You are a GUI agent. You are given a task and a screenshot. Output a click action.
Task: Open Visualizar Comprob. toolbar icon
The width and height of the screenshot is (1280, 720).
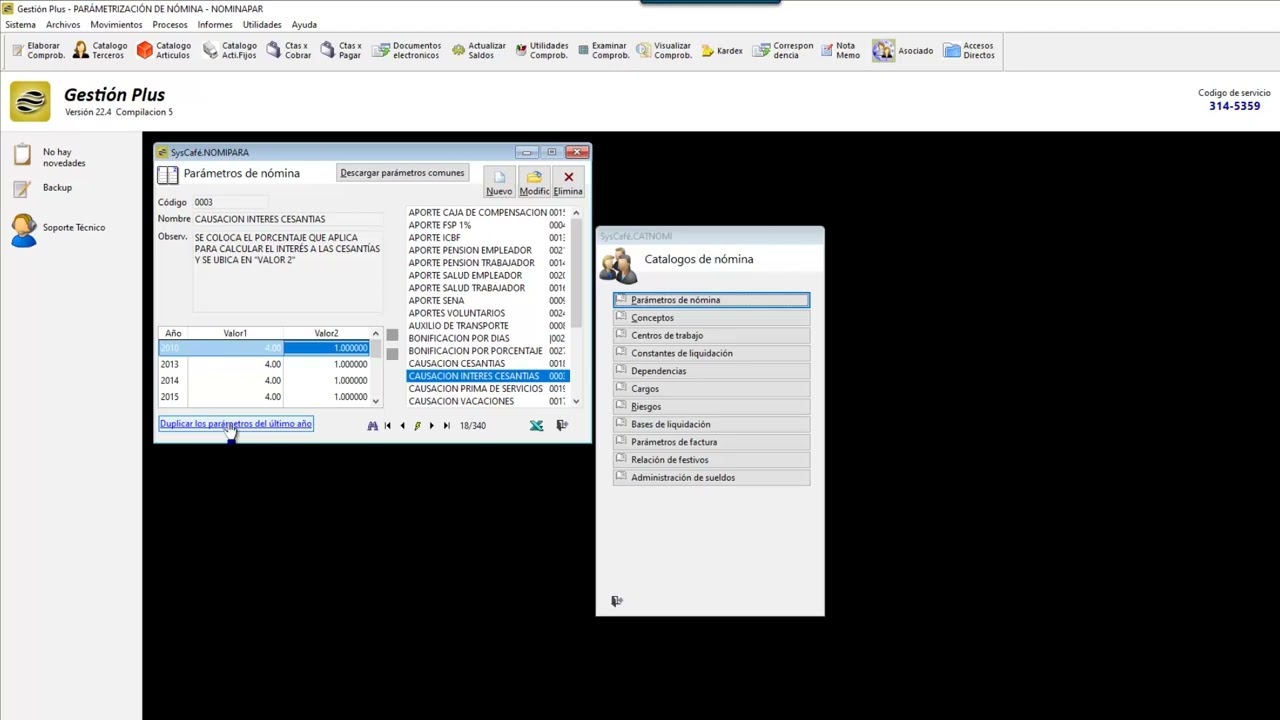point(664,50)
